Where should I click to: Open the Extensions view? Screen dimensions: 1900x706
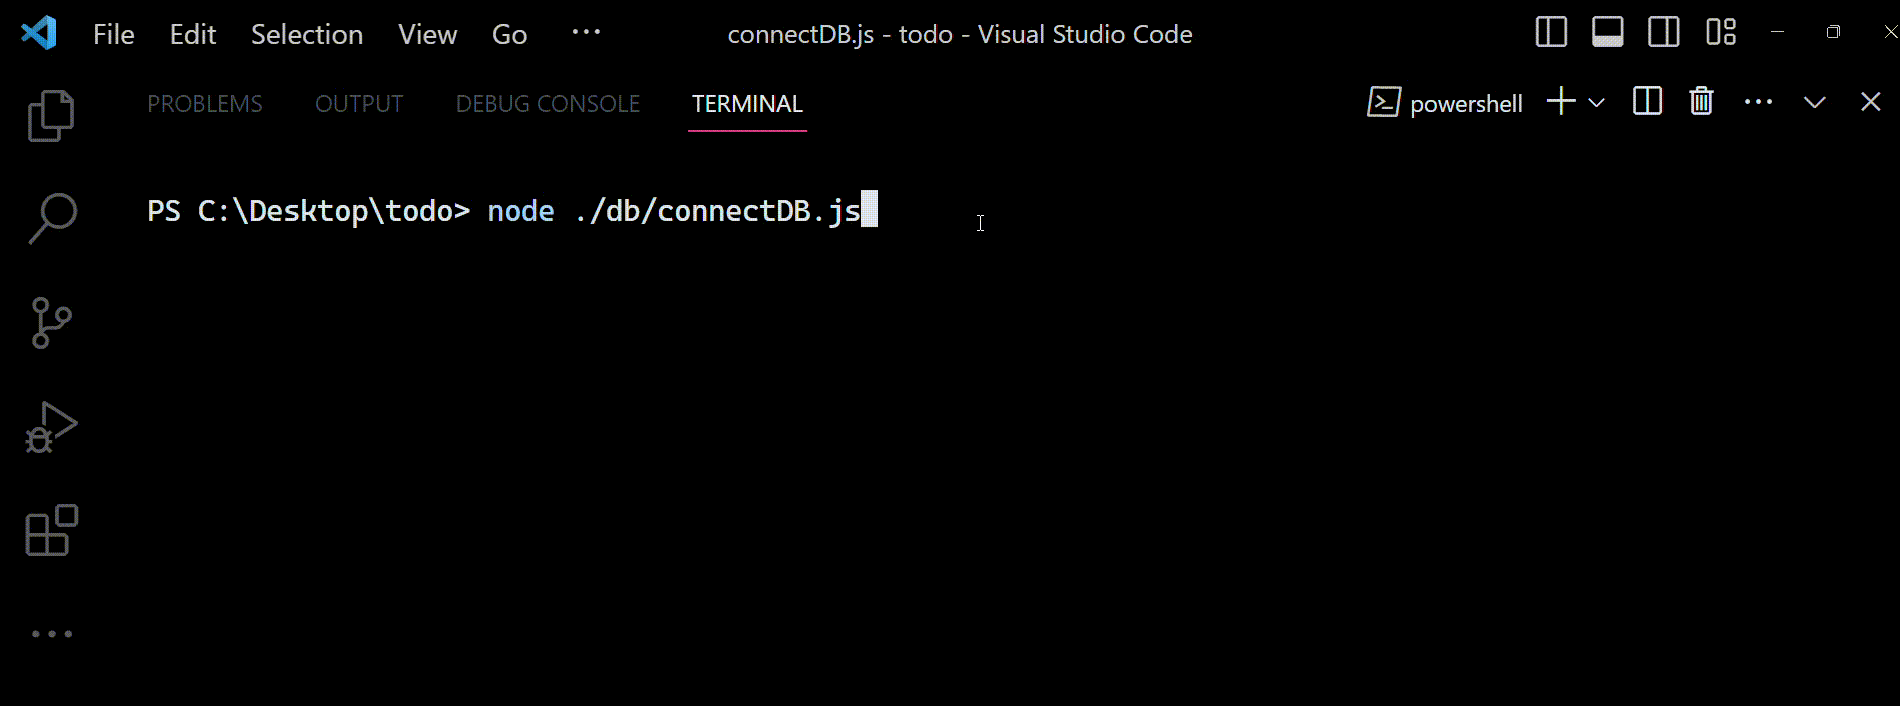[48, 531]
